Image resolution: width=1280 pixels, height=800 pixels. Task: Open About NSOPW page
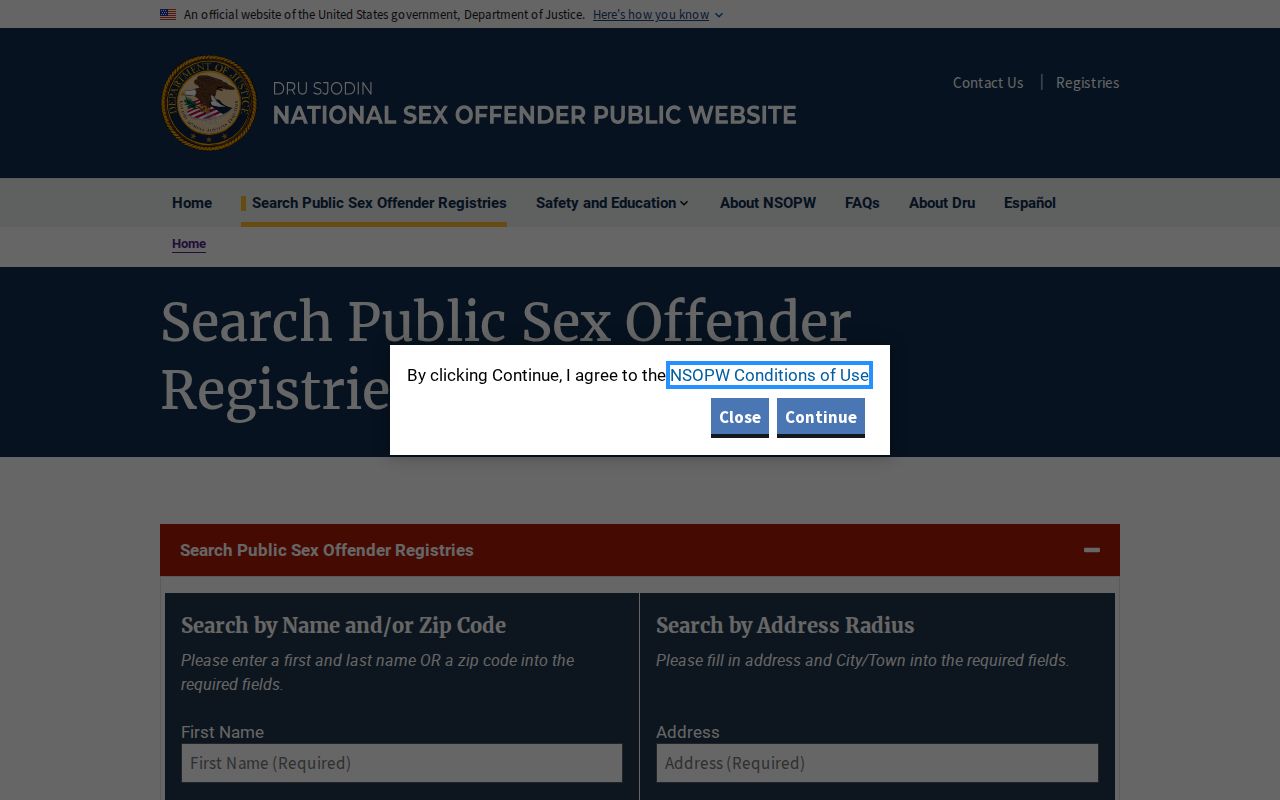tap(768, 203)
